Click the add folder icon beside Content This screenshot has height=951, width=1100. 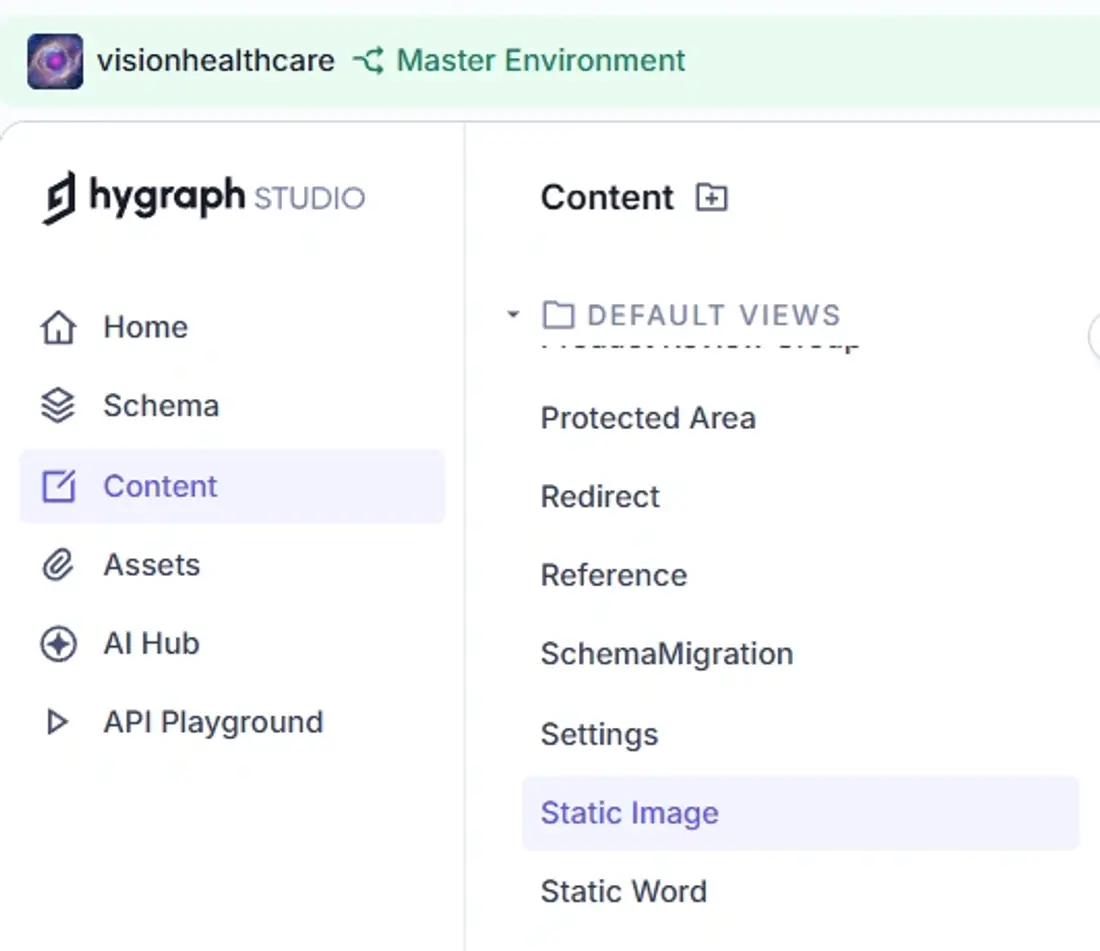point(711,197)
